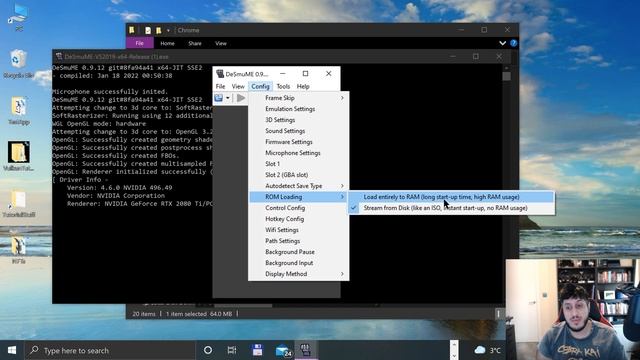Image resolution: width=640 pixels, height=360 pixels.
Task: Click the console window title icon
Action: tap(59, 56)
